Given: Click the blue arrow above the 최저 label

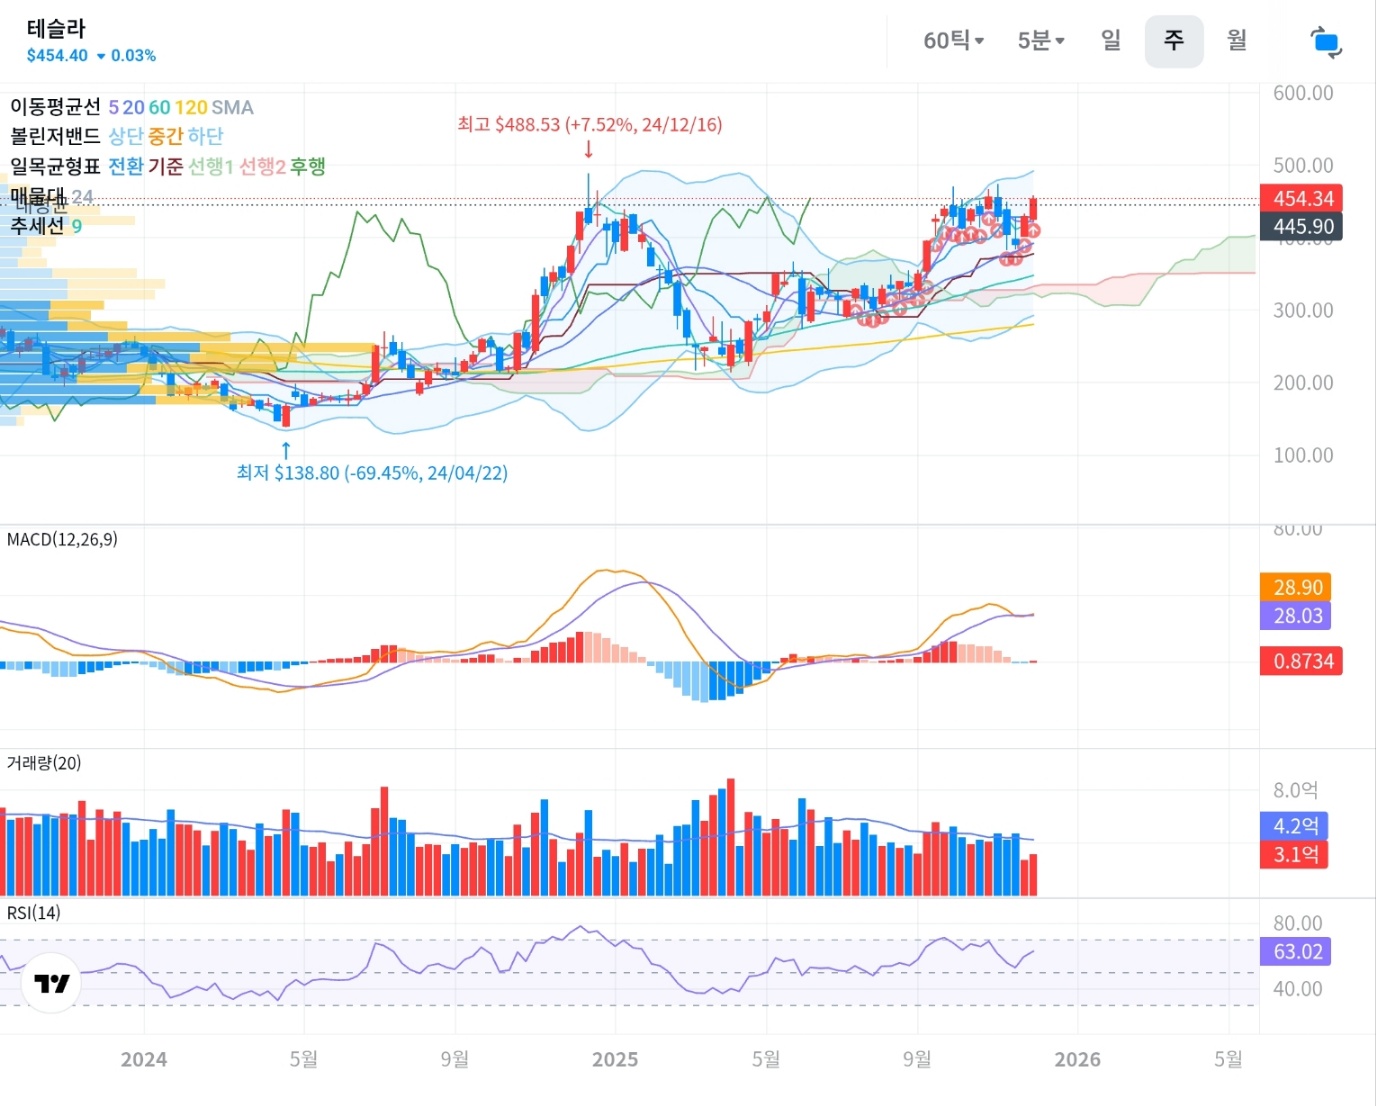Looking at the screenshot, I should tap(286, 449).
